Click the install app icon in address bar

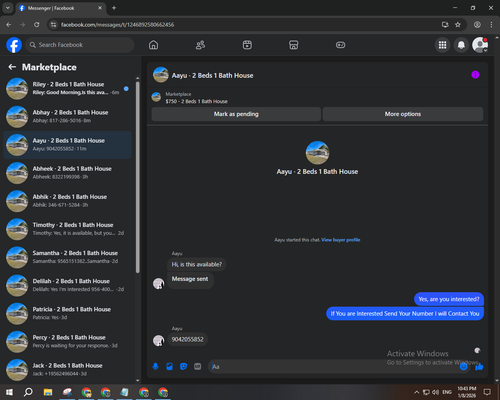445,25
